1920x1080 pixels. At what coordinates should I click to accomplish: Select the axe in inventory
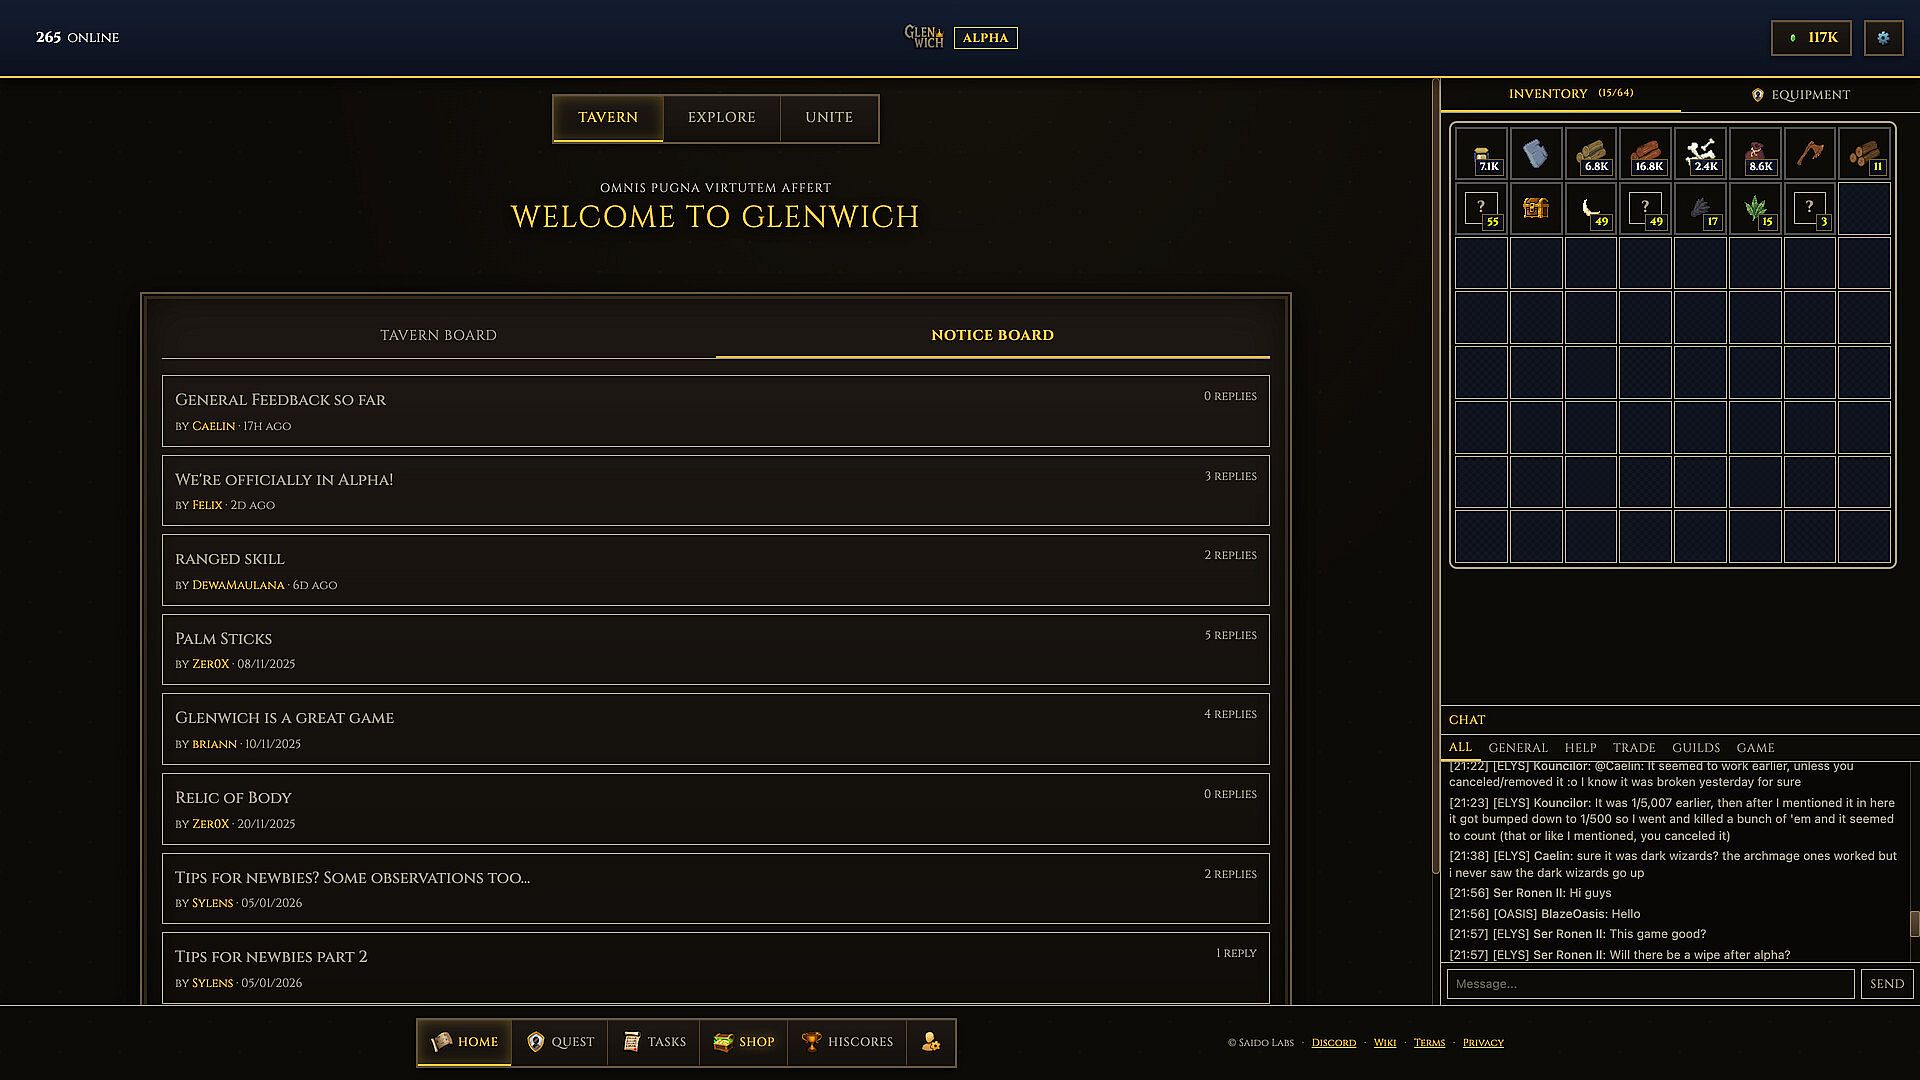click(x=1809, y=153)
